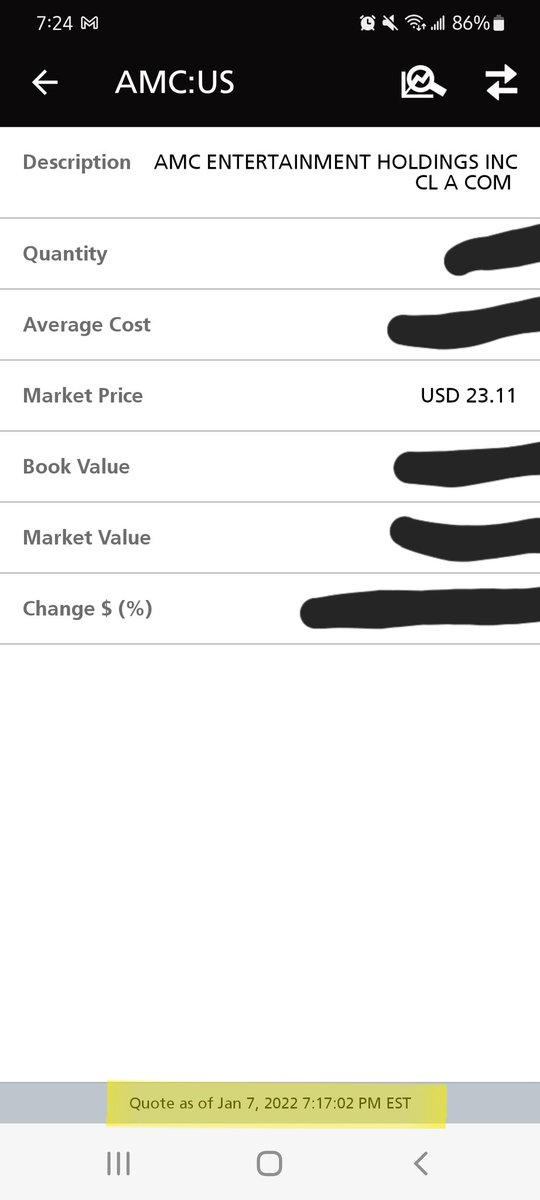Tap the Android back navigation chevron
Image resolution: width=540 pixels, height=1200 pixels.
point(421,1163)
